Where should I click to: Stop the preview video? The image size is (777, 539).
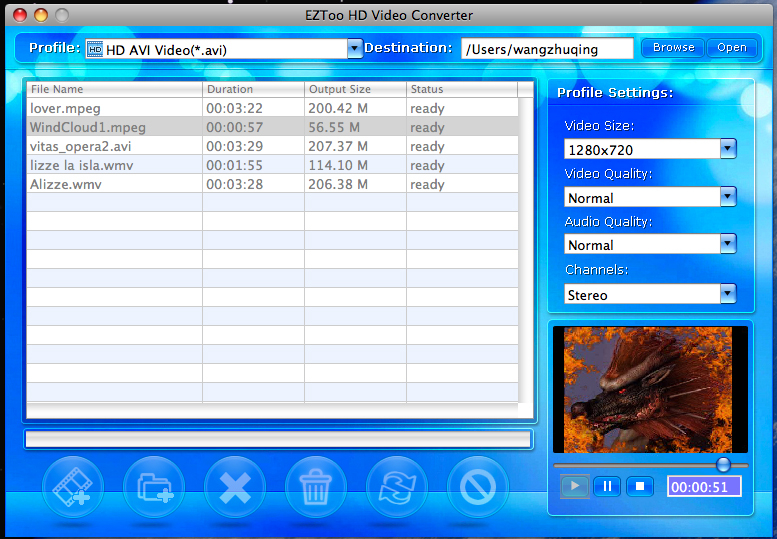(x=640, y=486)
